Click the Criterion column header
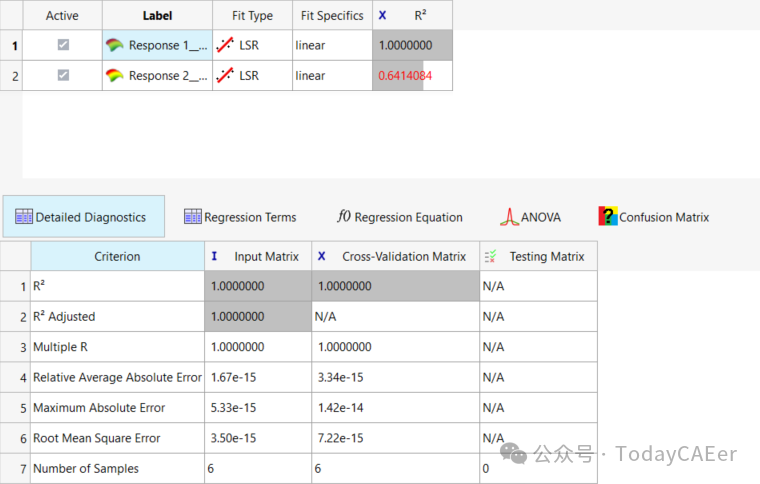760x484 pixels. 117,256
